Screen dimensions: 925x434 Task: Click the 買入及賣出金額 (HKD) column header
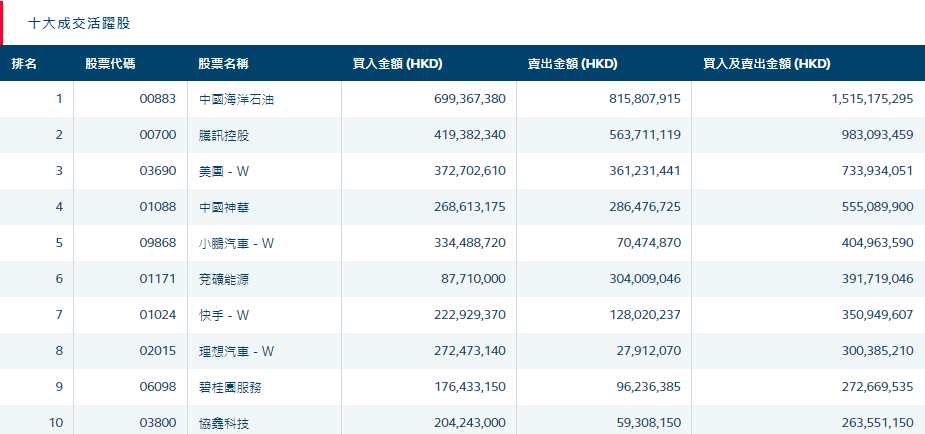pos(766,64)
